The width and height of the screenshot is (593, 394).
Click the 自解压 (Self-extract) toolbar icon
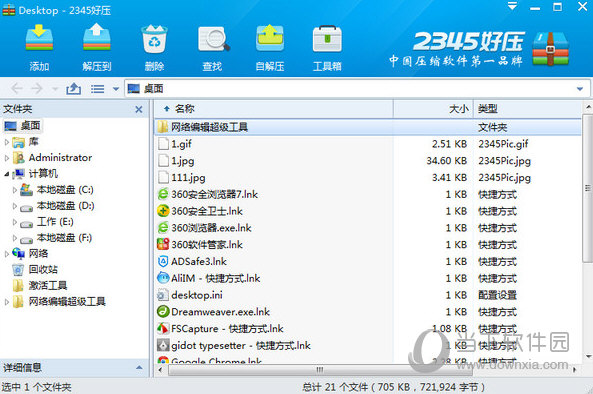click(270, 38)
